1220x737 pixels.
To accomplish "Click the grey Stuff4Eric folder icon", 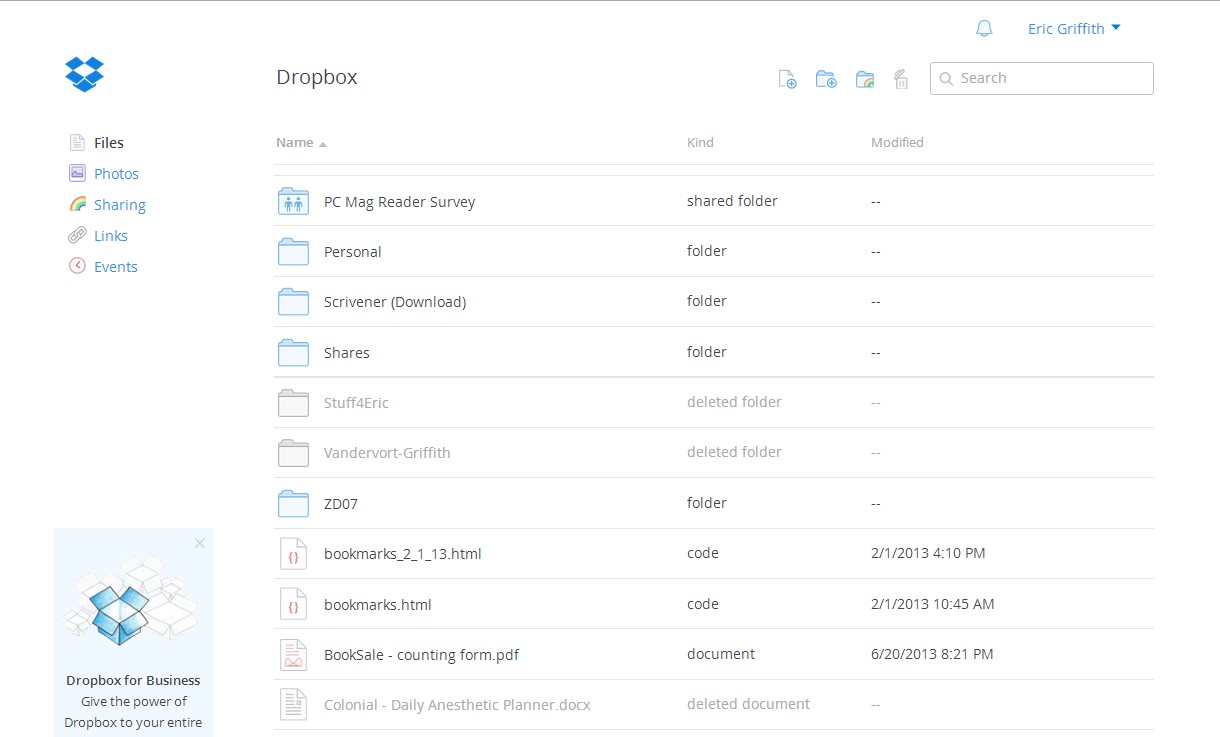I will [293, 403].
